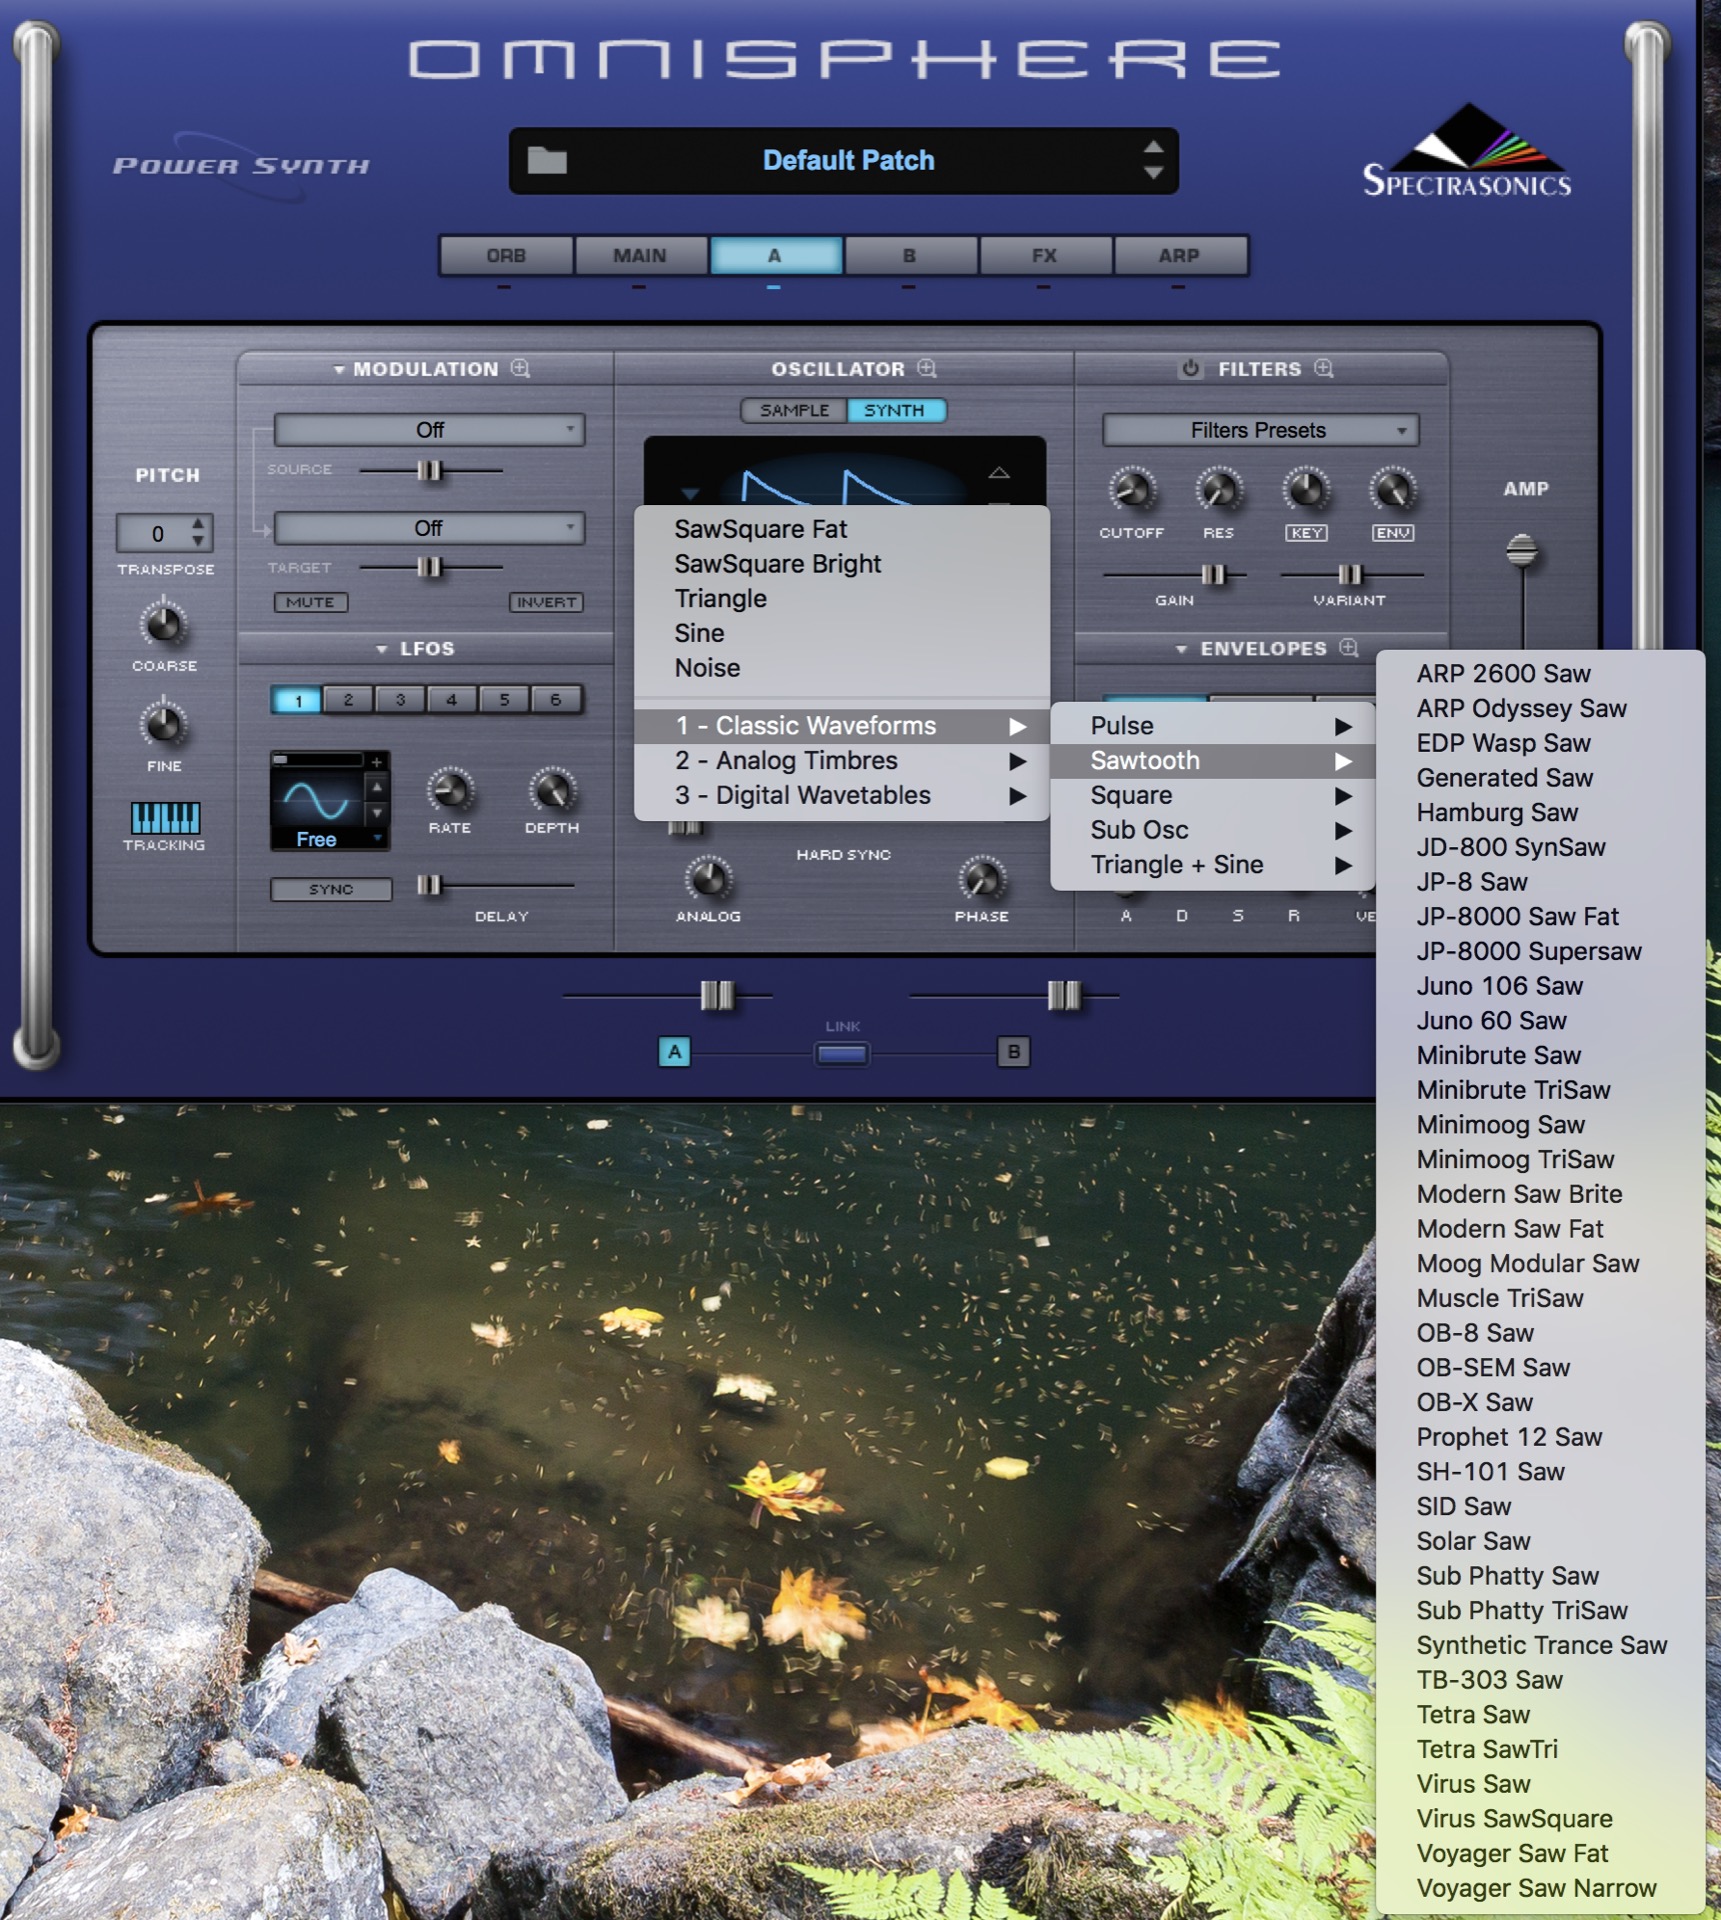Viewport: 1721px width, 1920px height.
Task: Select layer B button
Action: click(1013, 1052)
